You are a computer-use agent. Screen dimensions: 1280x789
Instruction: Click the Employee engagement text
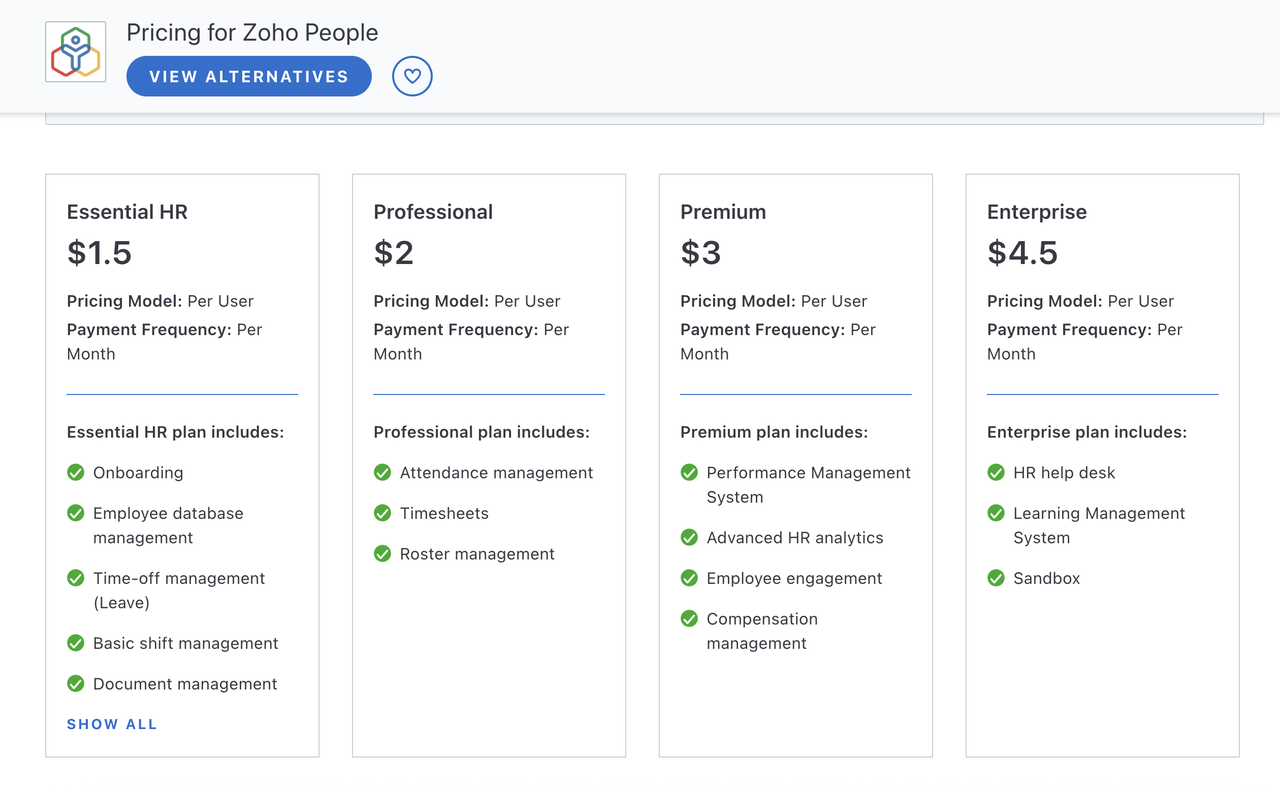794,579
